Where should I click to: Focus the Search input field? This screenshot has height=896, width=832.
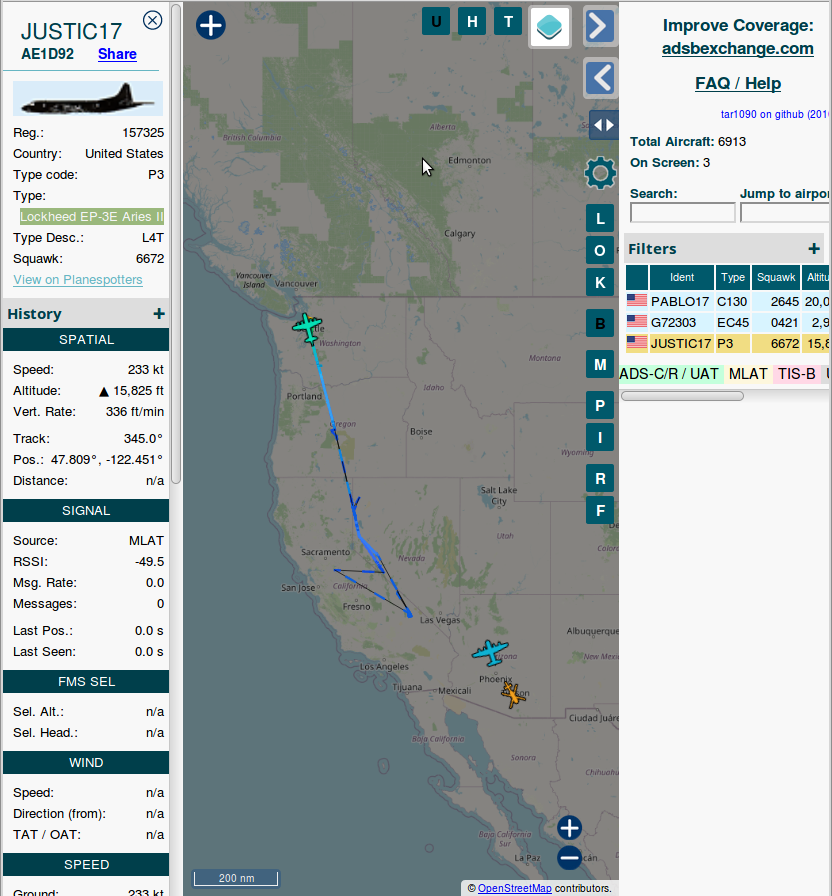(x=682, y=213)
